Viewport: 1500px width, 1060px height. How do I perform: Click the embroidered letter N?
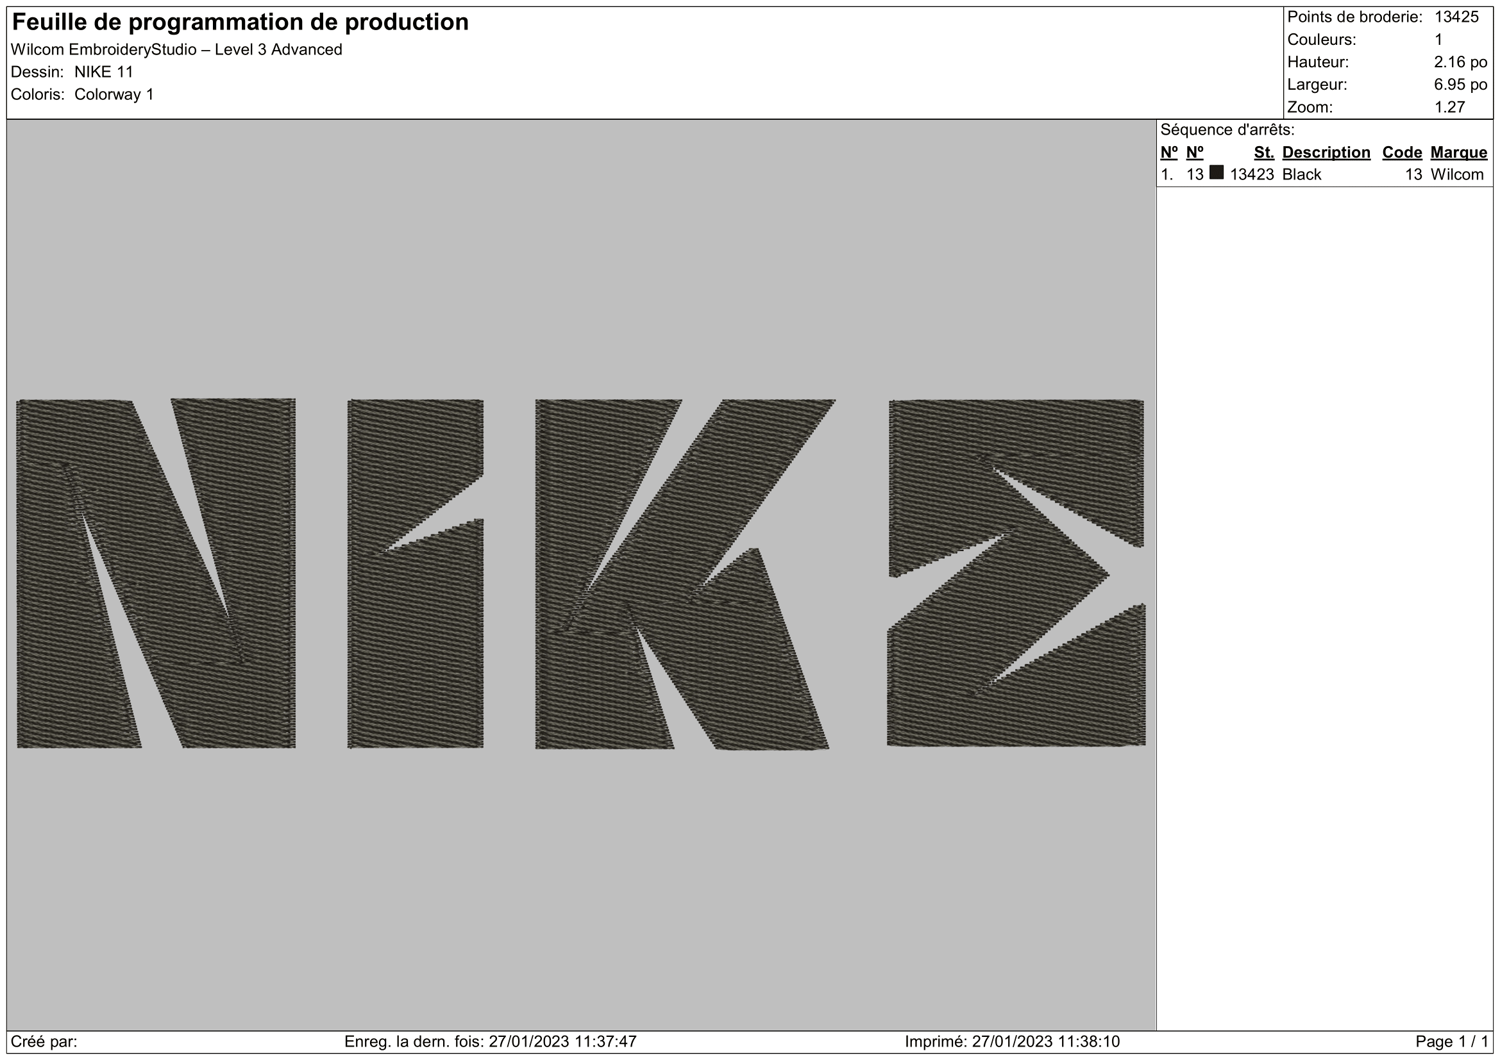point(156,573)
